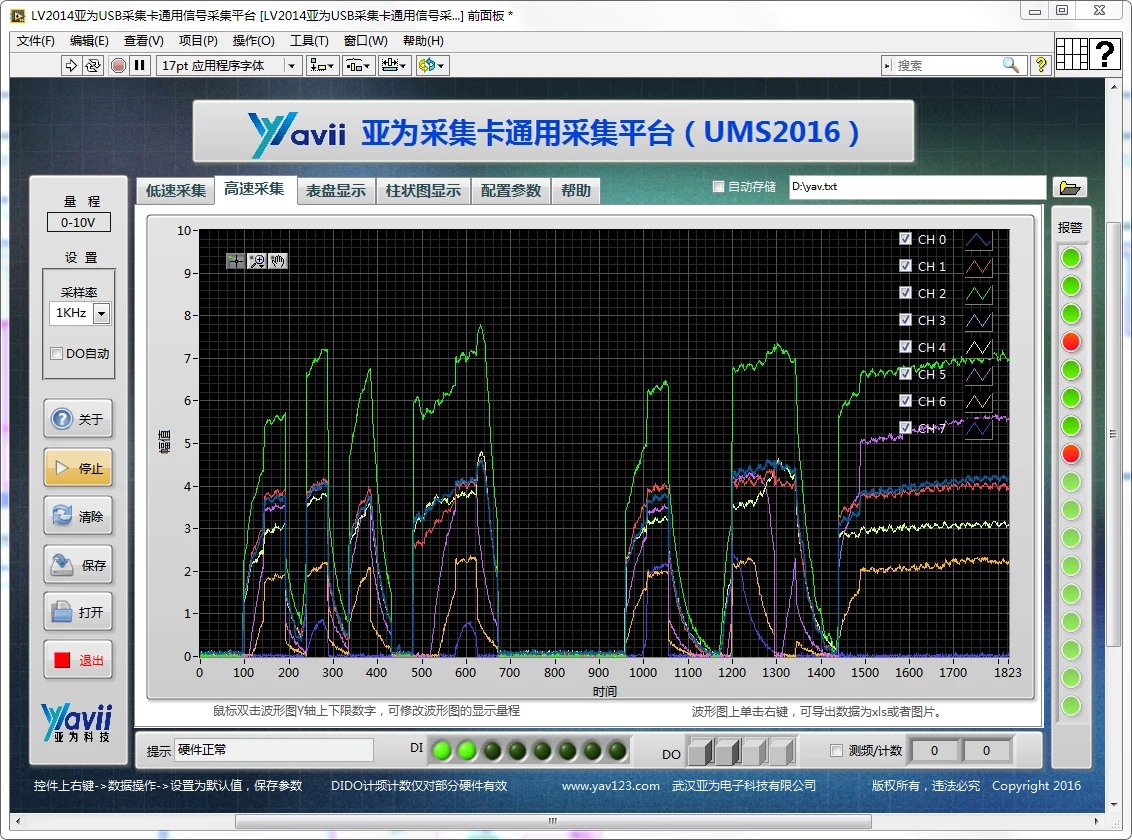Click the VI question mark icon
Viewport: 1132px width, 840px height.
pos(1105,53)
